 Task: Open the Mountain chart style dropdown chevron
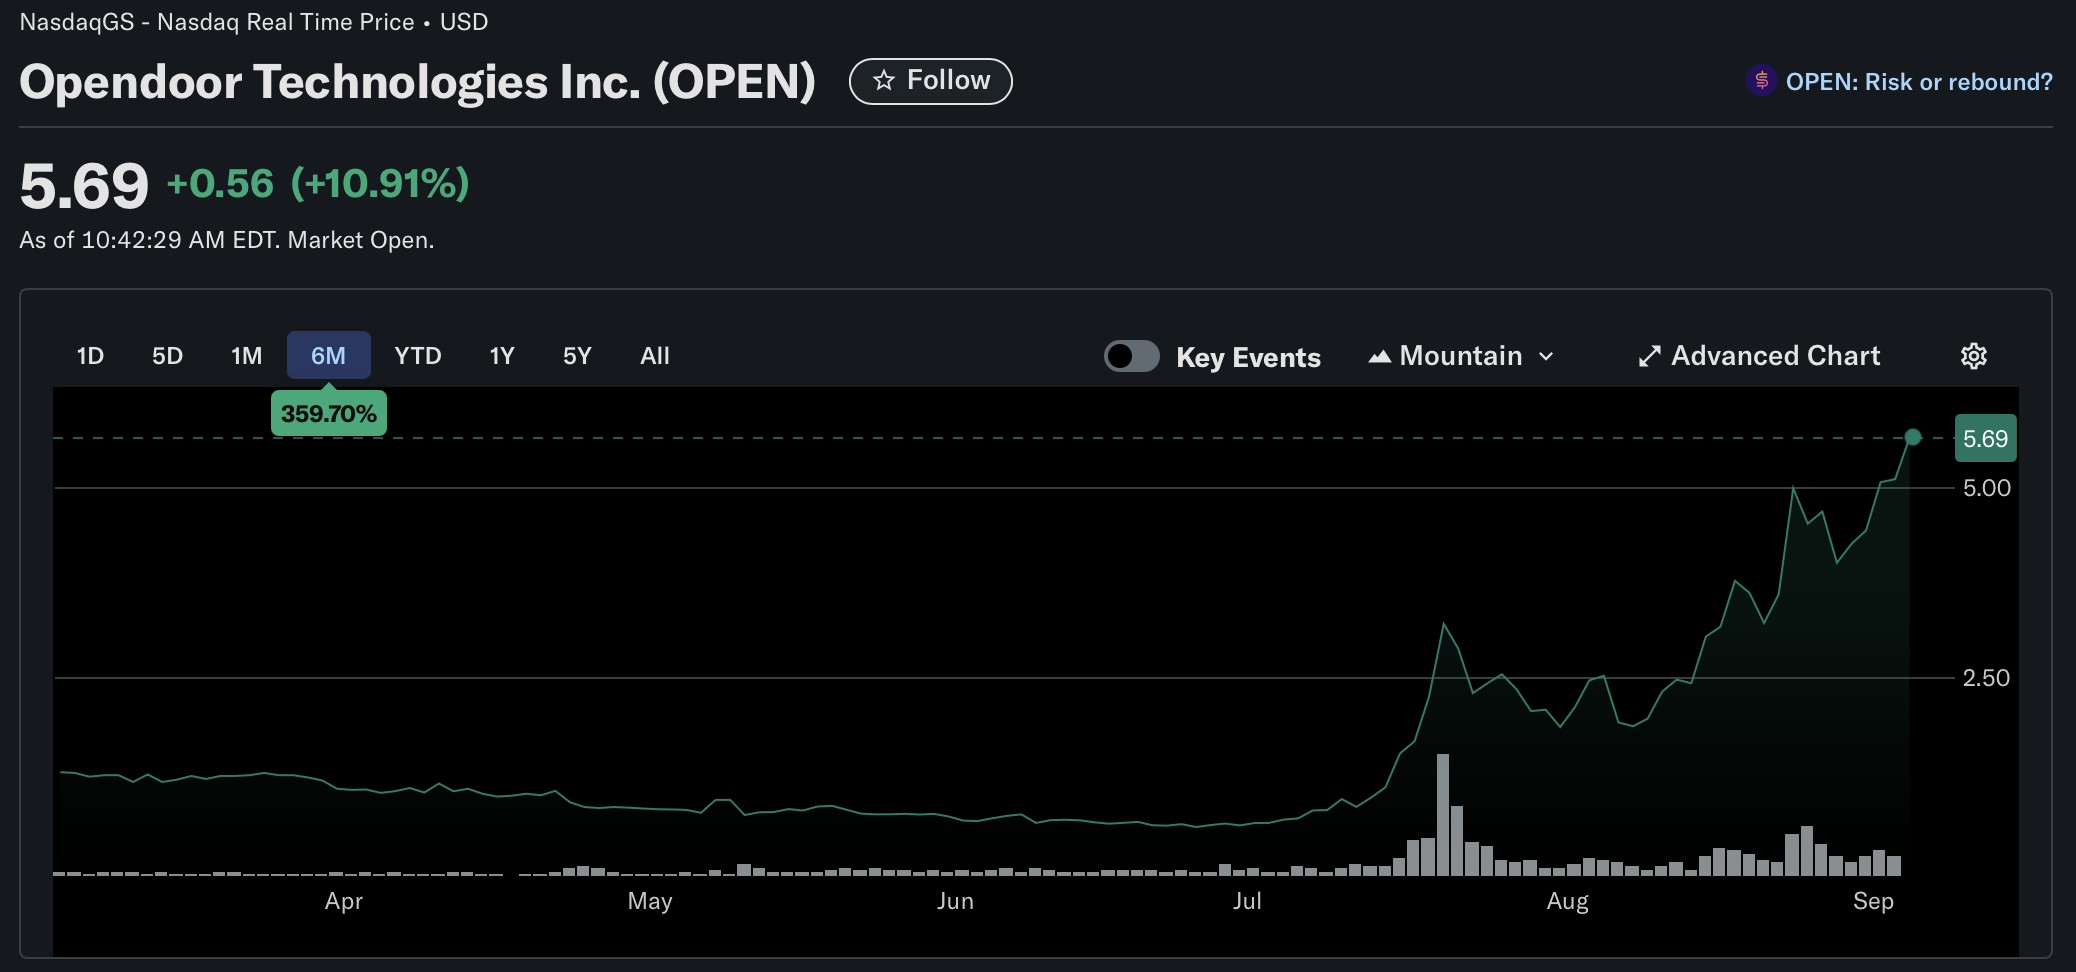(x=1546, y=356)
